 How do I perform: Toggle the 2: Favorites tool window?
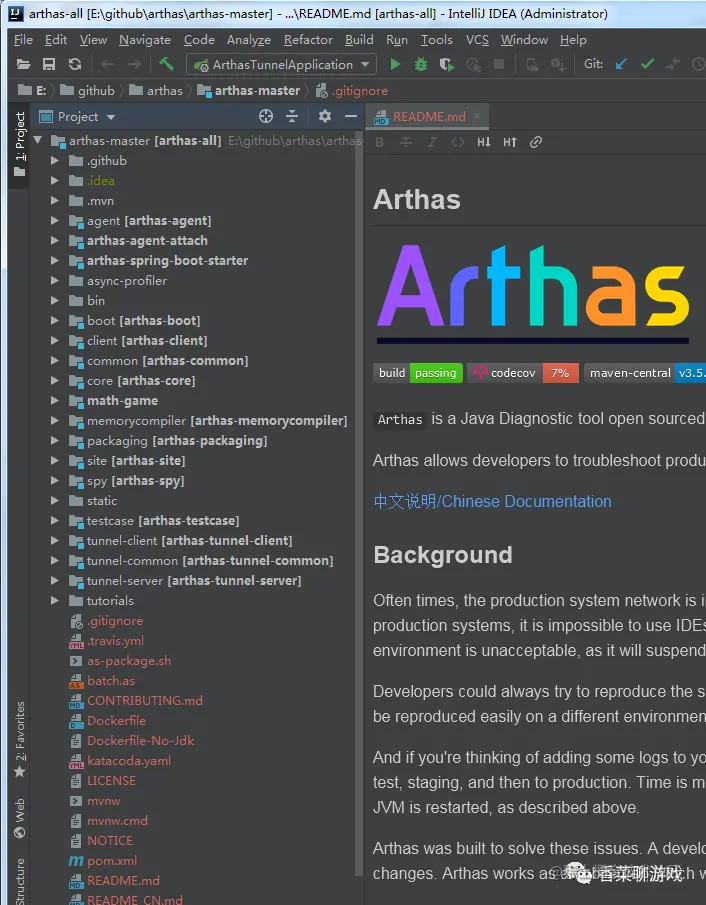[x=20, y=739]
